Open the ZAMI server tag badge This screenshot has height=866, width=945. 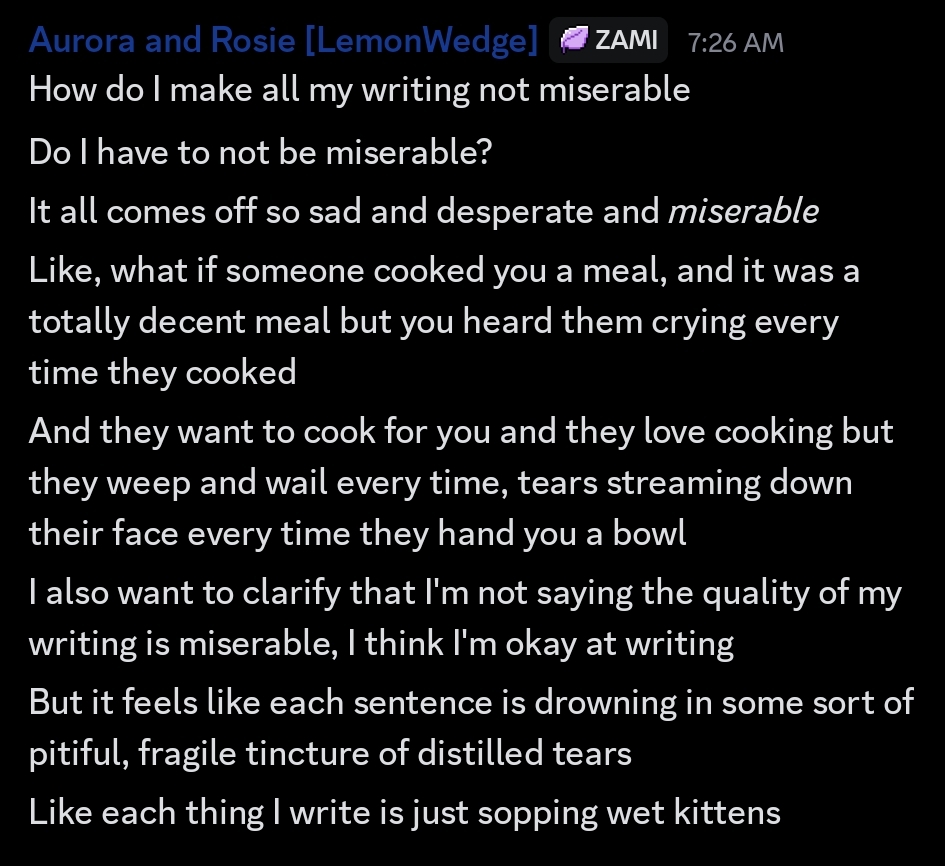608,41
